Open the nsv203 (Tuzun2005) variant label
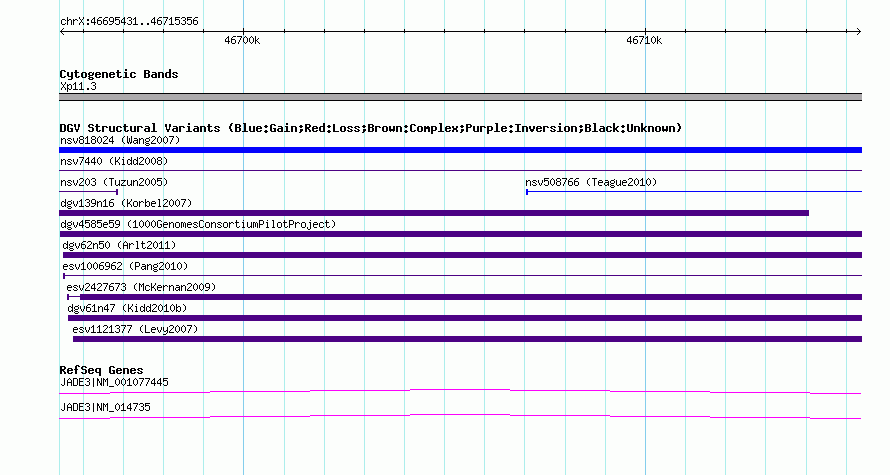This screenshot has height=475, width=890. click(114, 182)
